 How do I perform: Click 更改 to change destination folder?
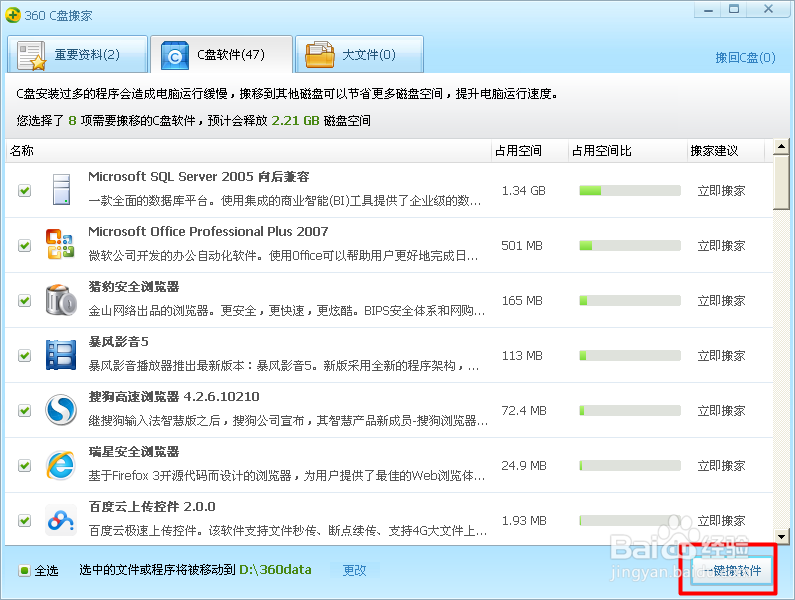(354, 571)
